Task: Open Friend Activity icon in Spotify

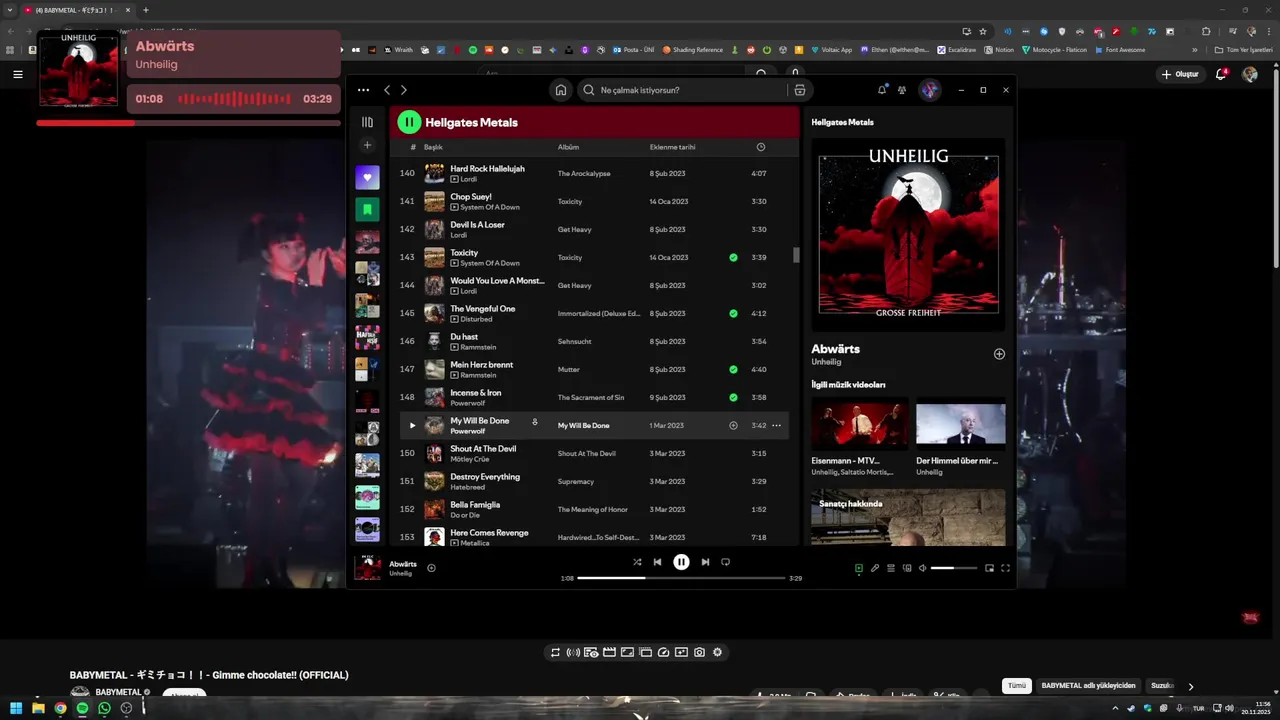Action: (902, 90)
